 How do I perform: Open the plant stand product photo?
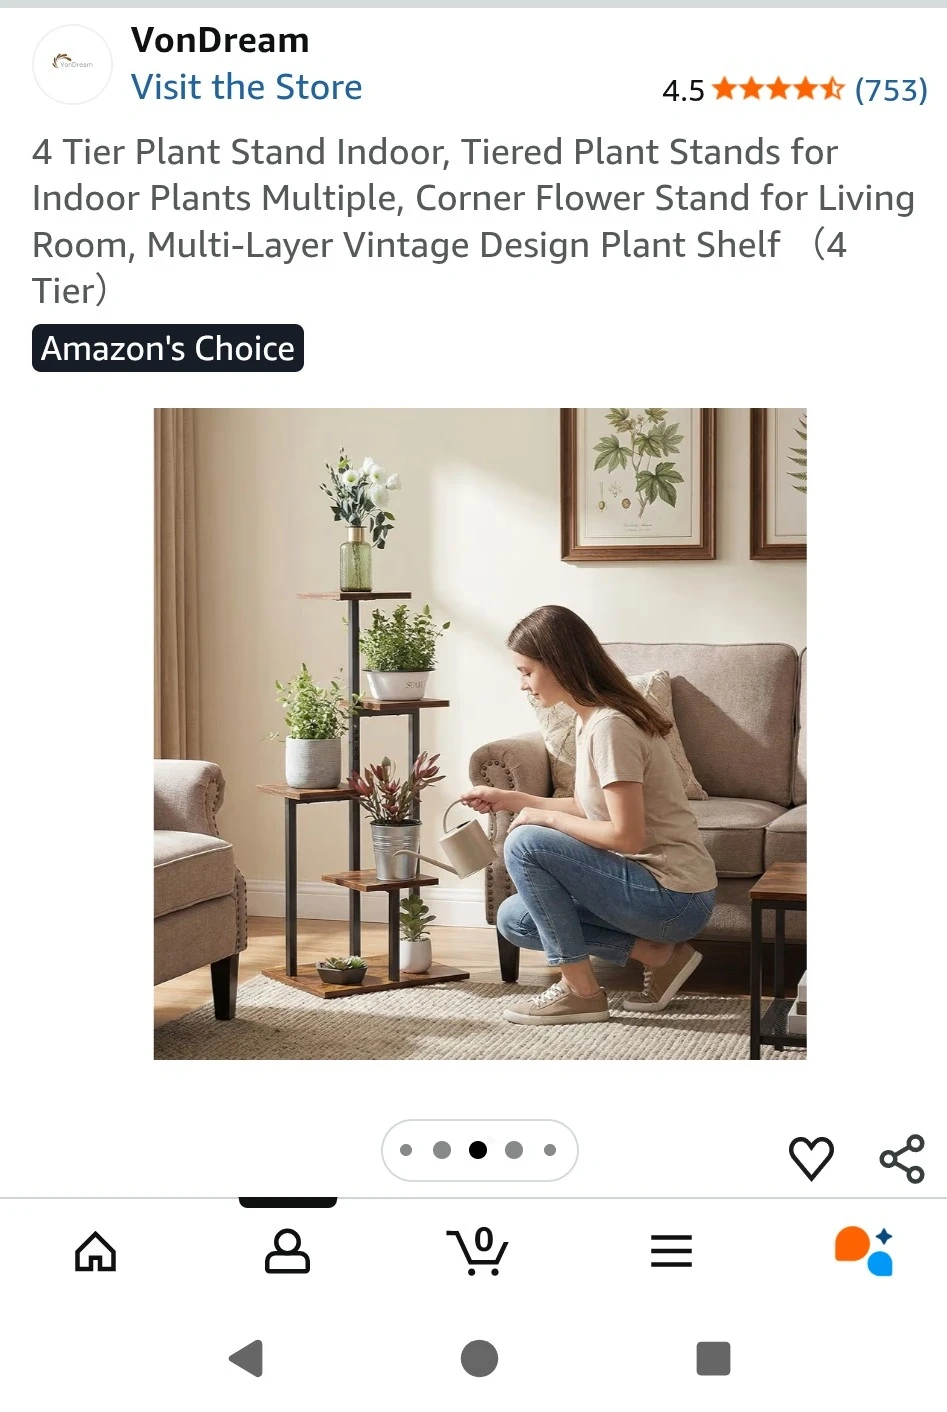(x=480, y=733)
